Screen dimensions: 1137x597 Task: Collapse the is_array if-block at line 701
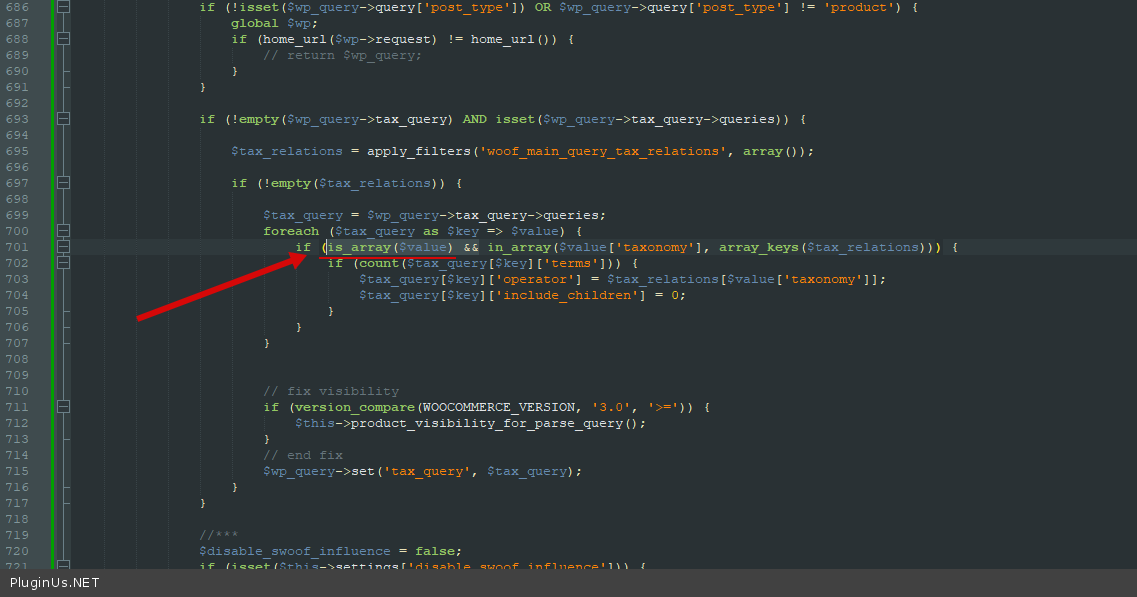coord(64,247)
